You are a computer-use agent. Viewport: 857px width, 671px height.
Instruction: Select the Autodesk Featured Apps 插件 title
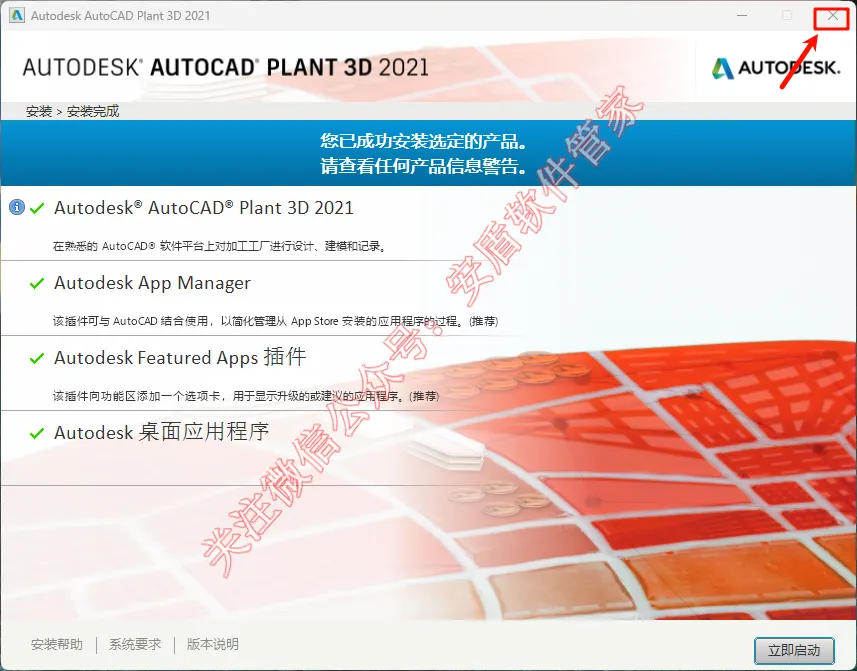point(180,357)
